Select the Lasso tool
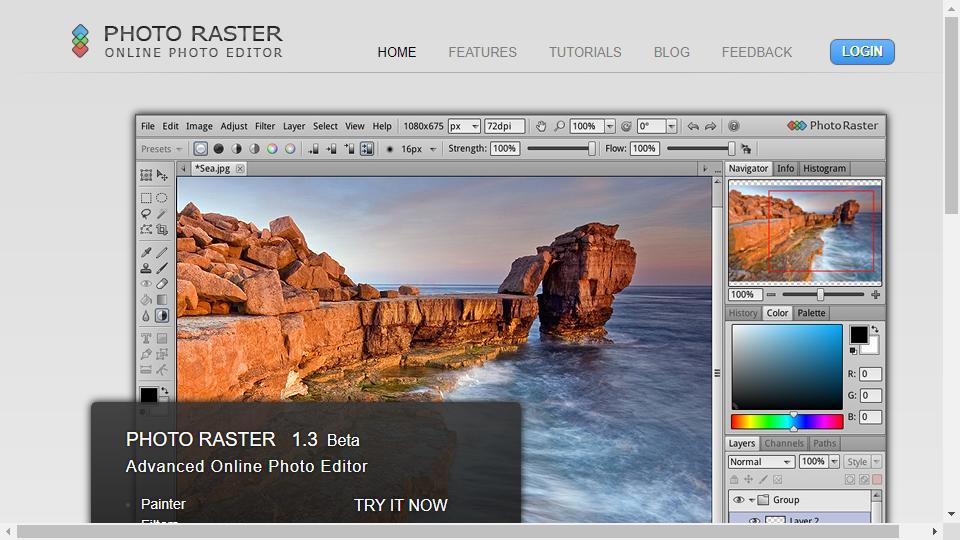The image size is (960, 540). (x=146, y=214)
